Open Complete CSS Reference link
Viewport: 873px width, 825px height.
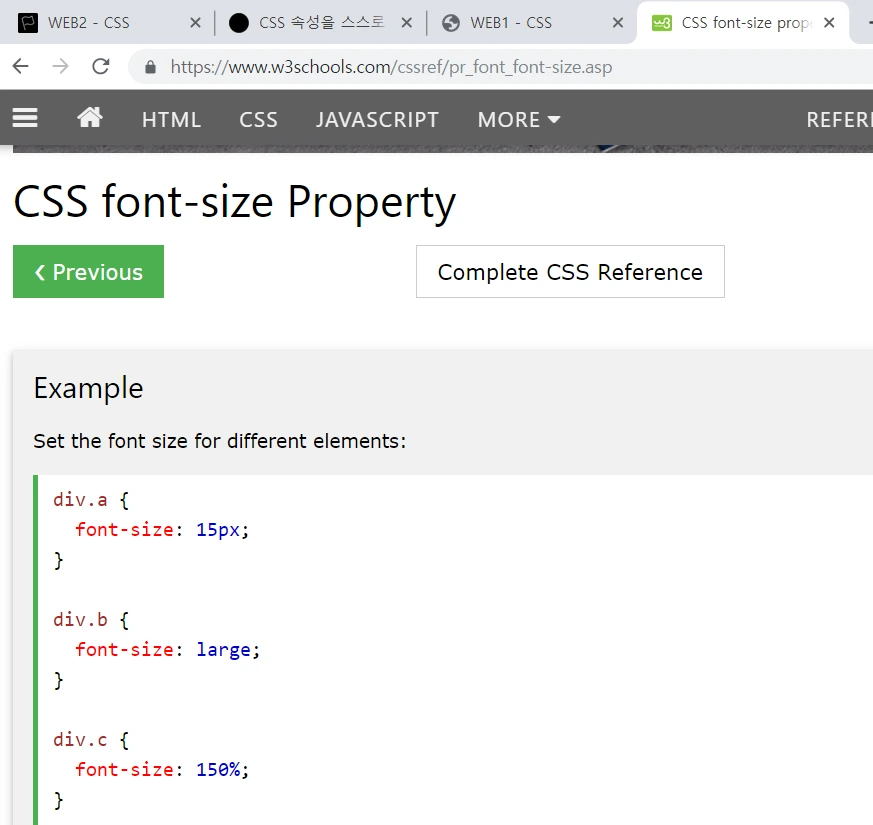(x=570, y=272)
